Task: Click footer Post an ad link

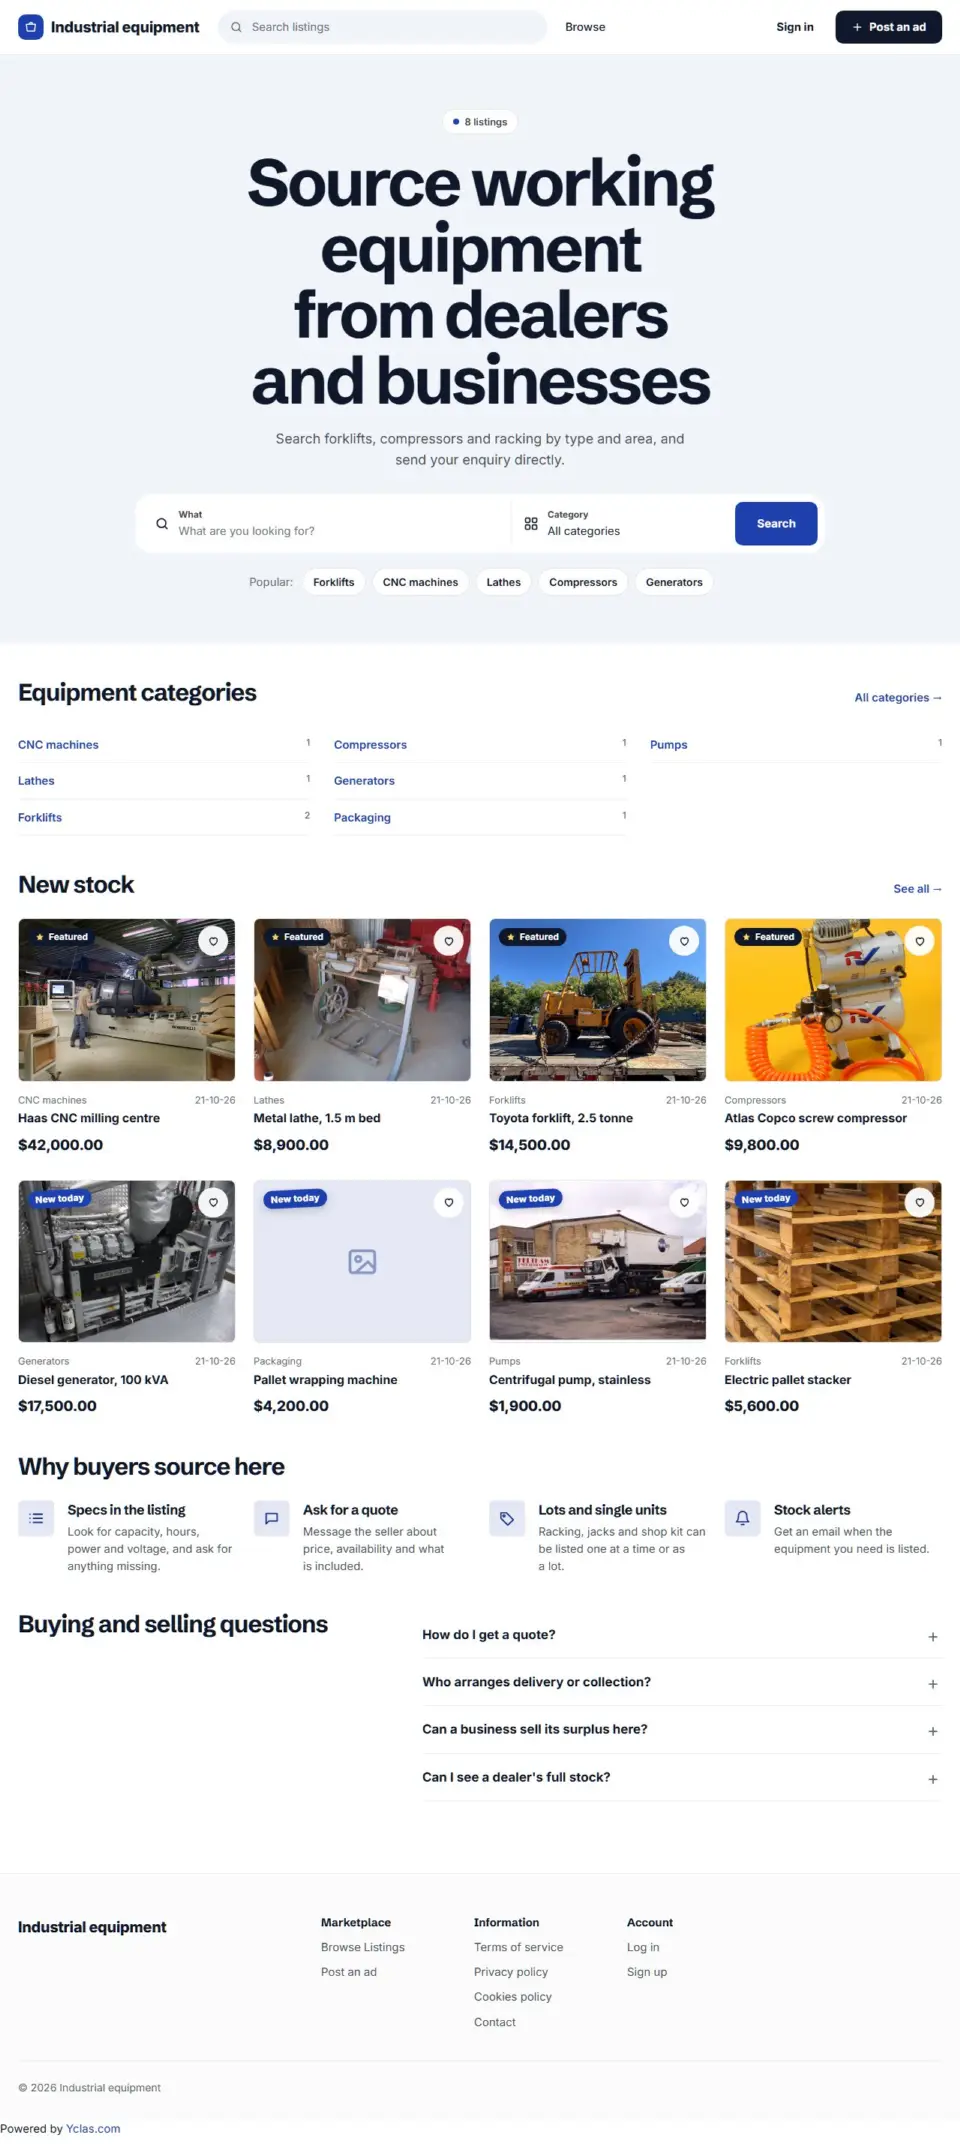Action: (x=349, y=1972)
